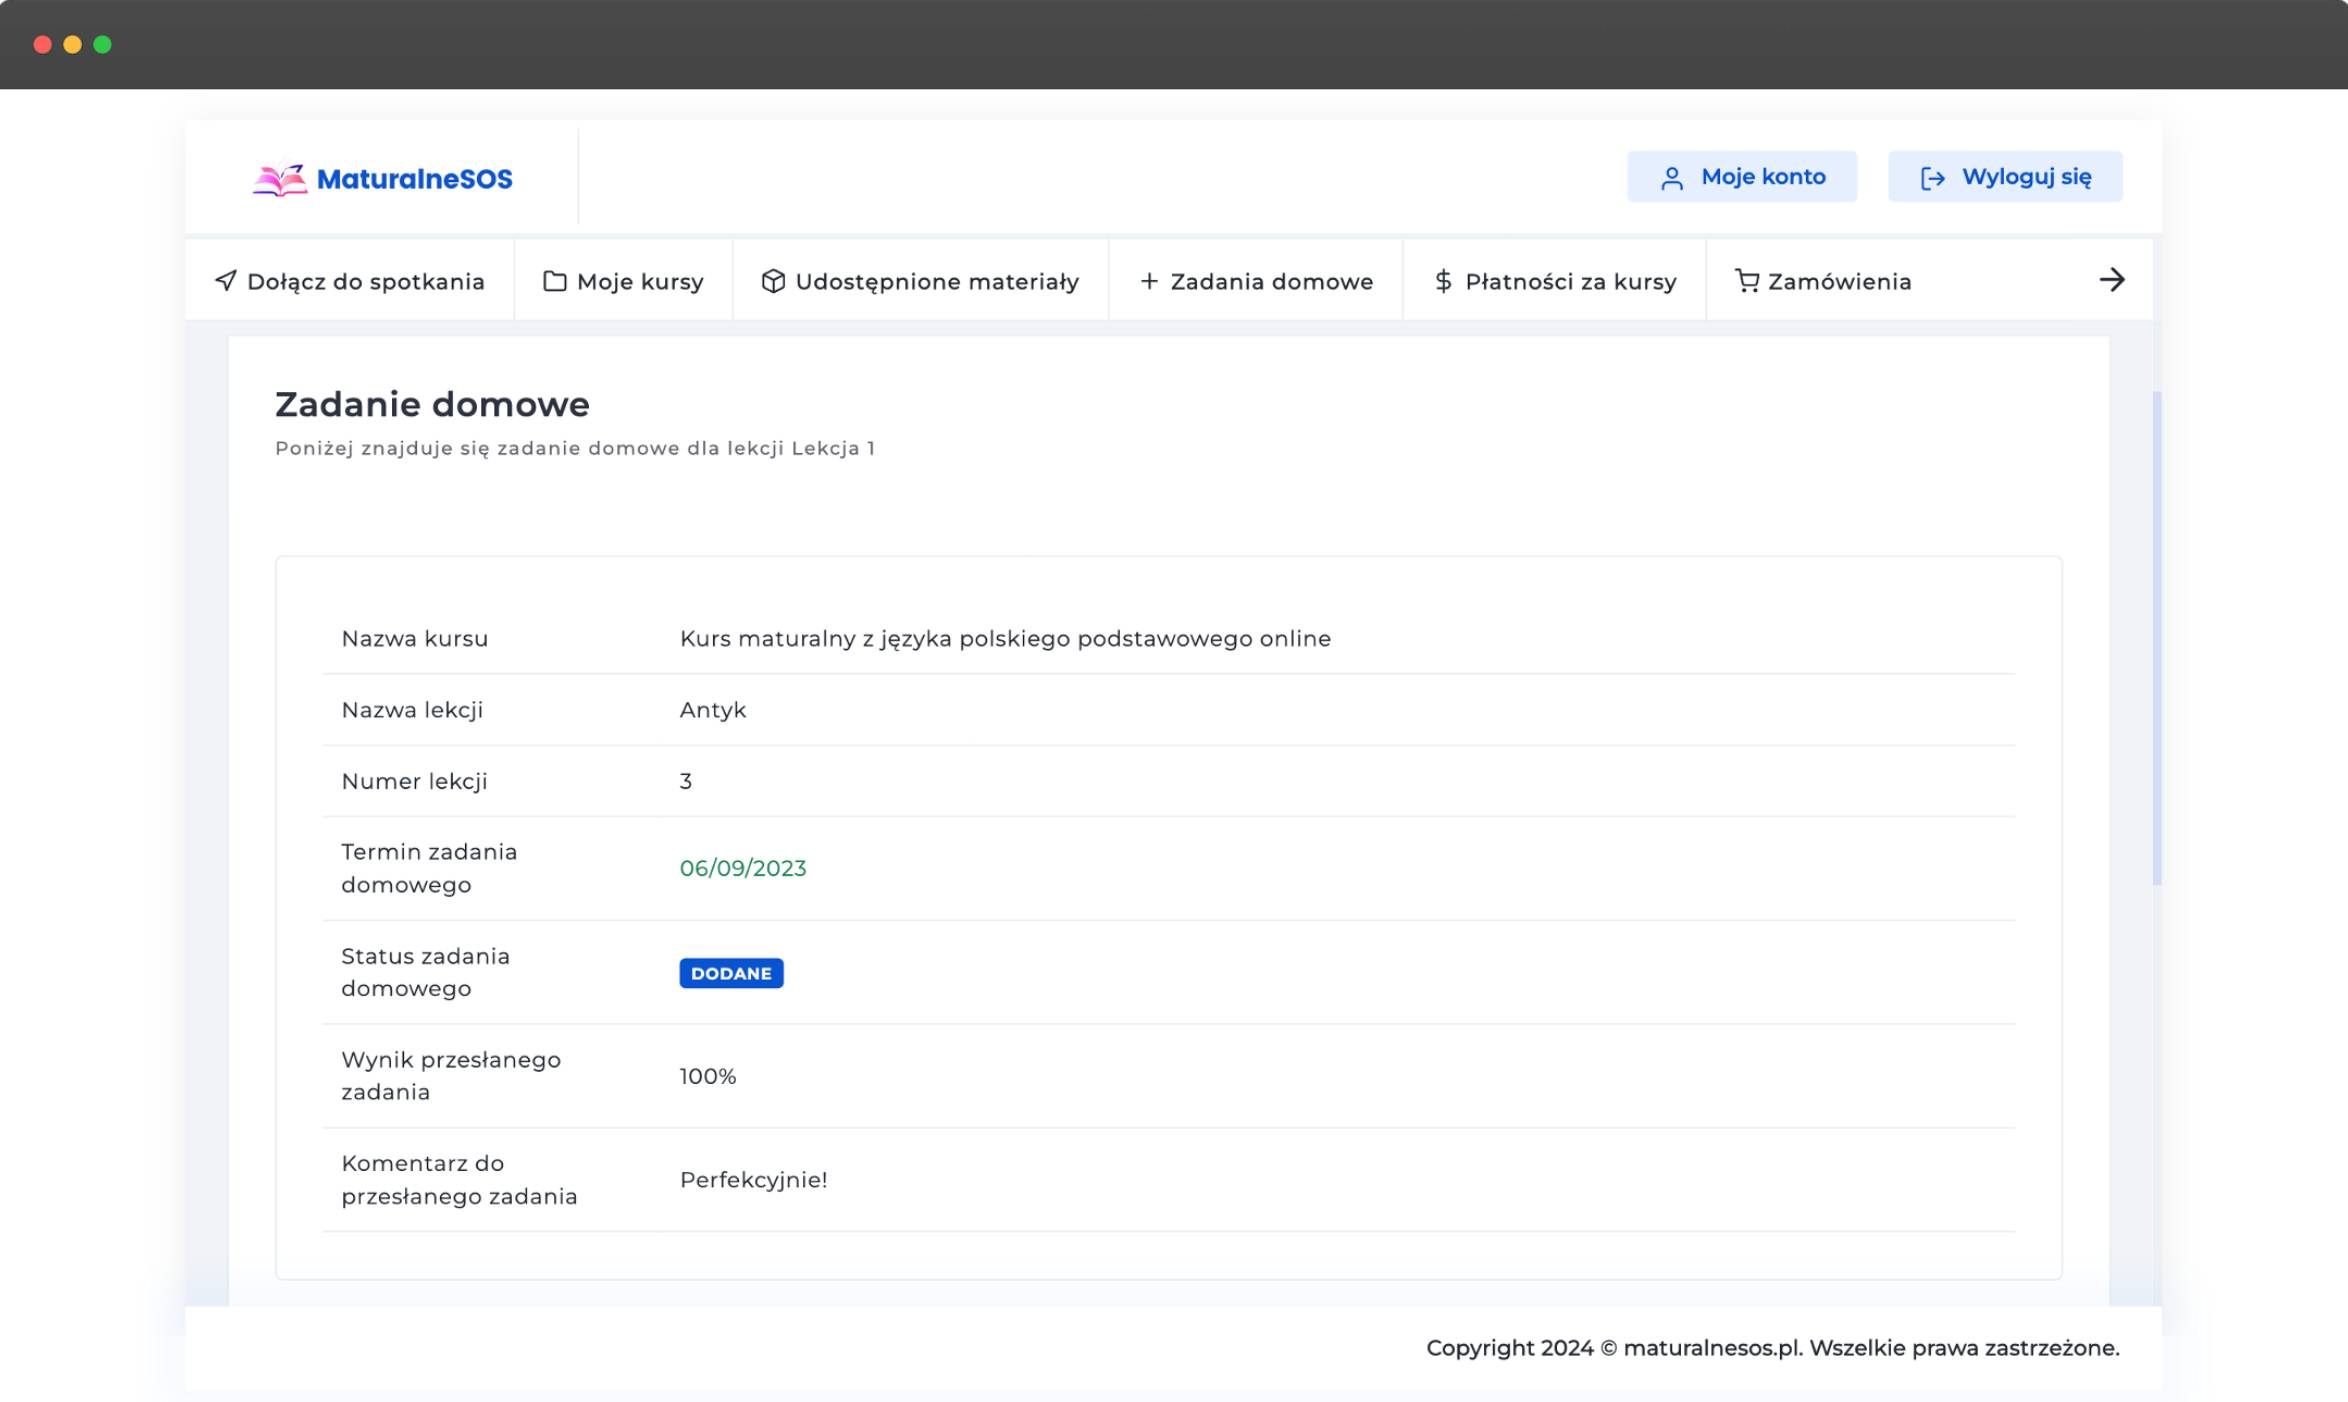
Task: Click the Wynik przesłanego zadania label
Action: pos(451,1076)
